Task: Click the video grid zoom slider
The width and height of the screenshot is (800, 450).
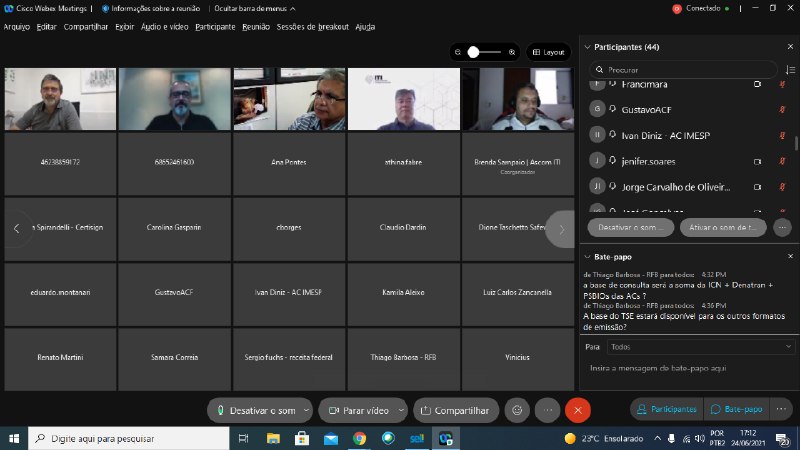Action: point(484,52)
